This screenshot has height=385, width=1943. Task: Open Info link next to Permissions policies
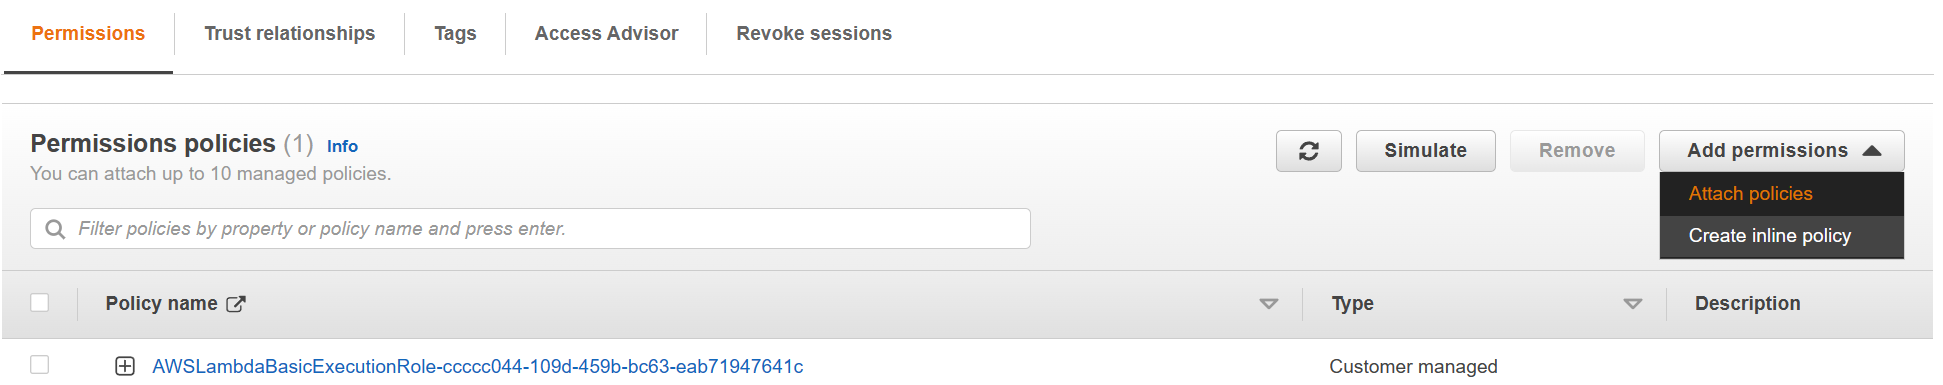coord(342,146)
